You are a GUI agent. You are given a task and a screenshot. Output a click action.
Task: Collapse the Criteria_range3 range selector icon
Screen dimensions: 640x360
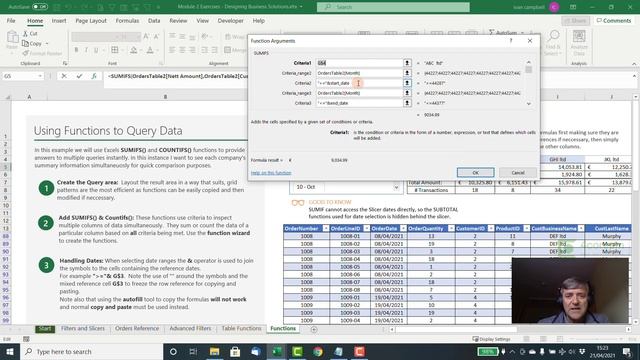407,93
